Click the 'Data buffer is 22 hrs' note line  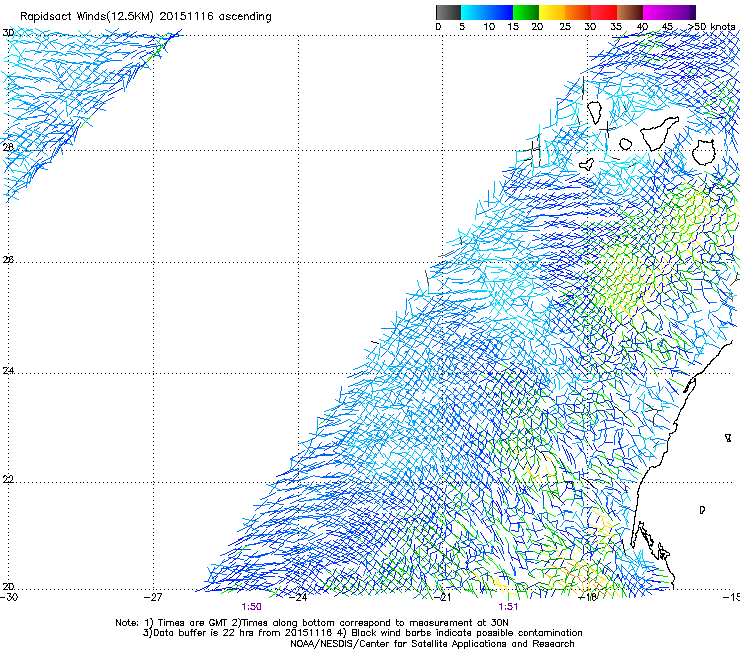click(x=362, y=633)
